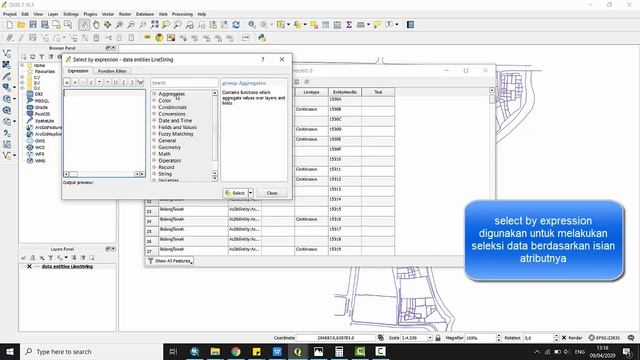
Task: Click the Coordinate field in status bar
Action: [x=336, y=338]
